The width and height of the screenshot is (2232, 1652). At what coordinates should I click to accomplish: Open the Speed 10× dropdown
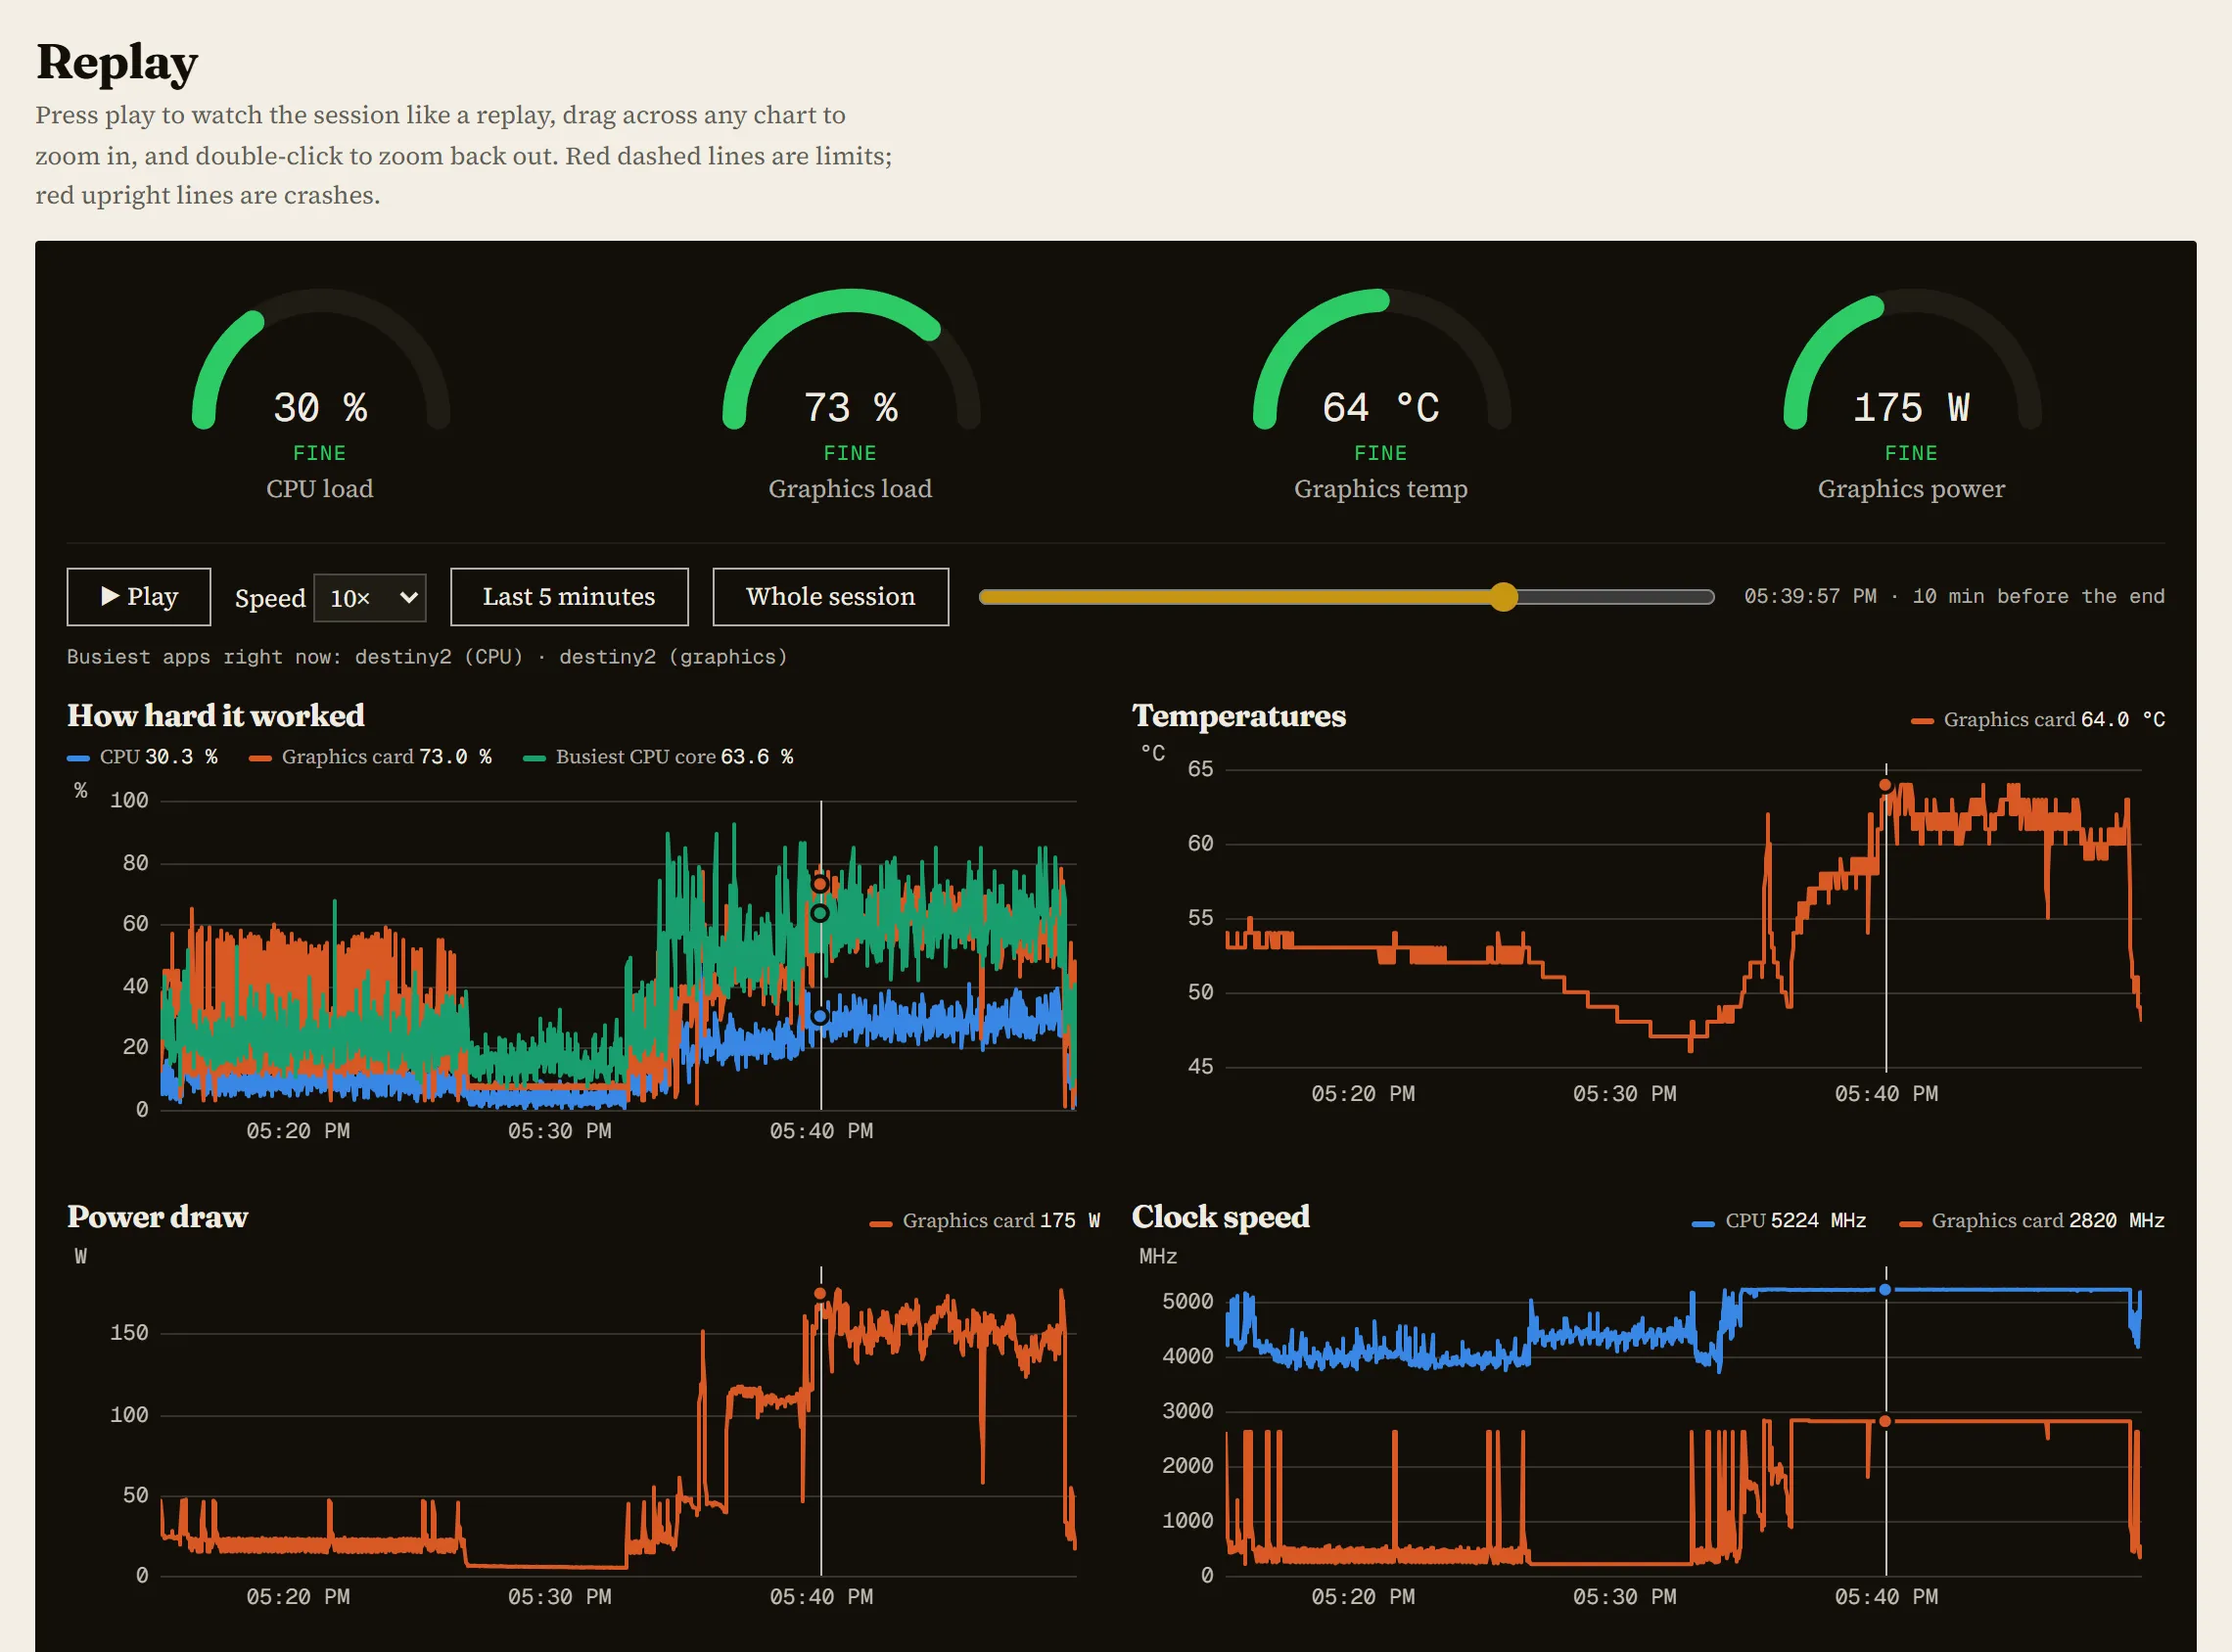pos(370,598)
